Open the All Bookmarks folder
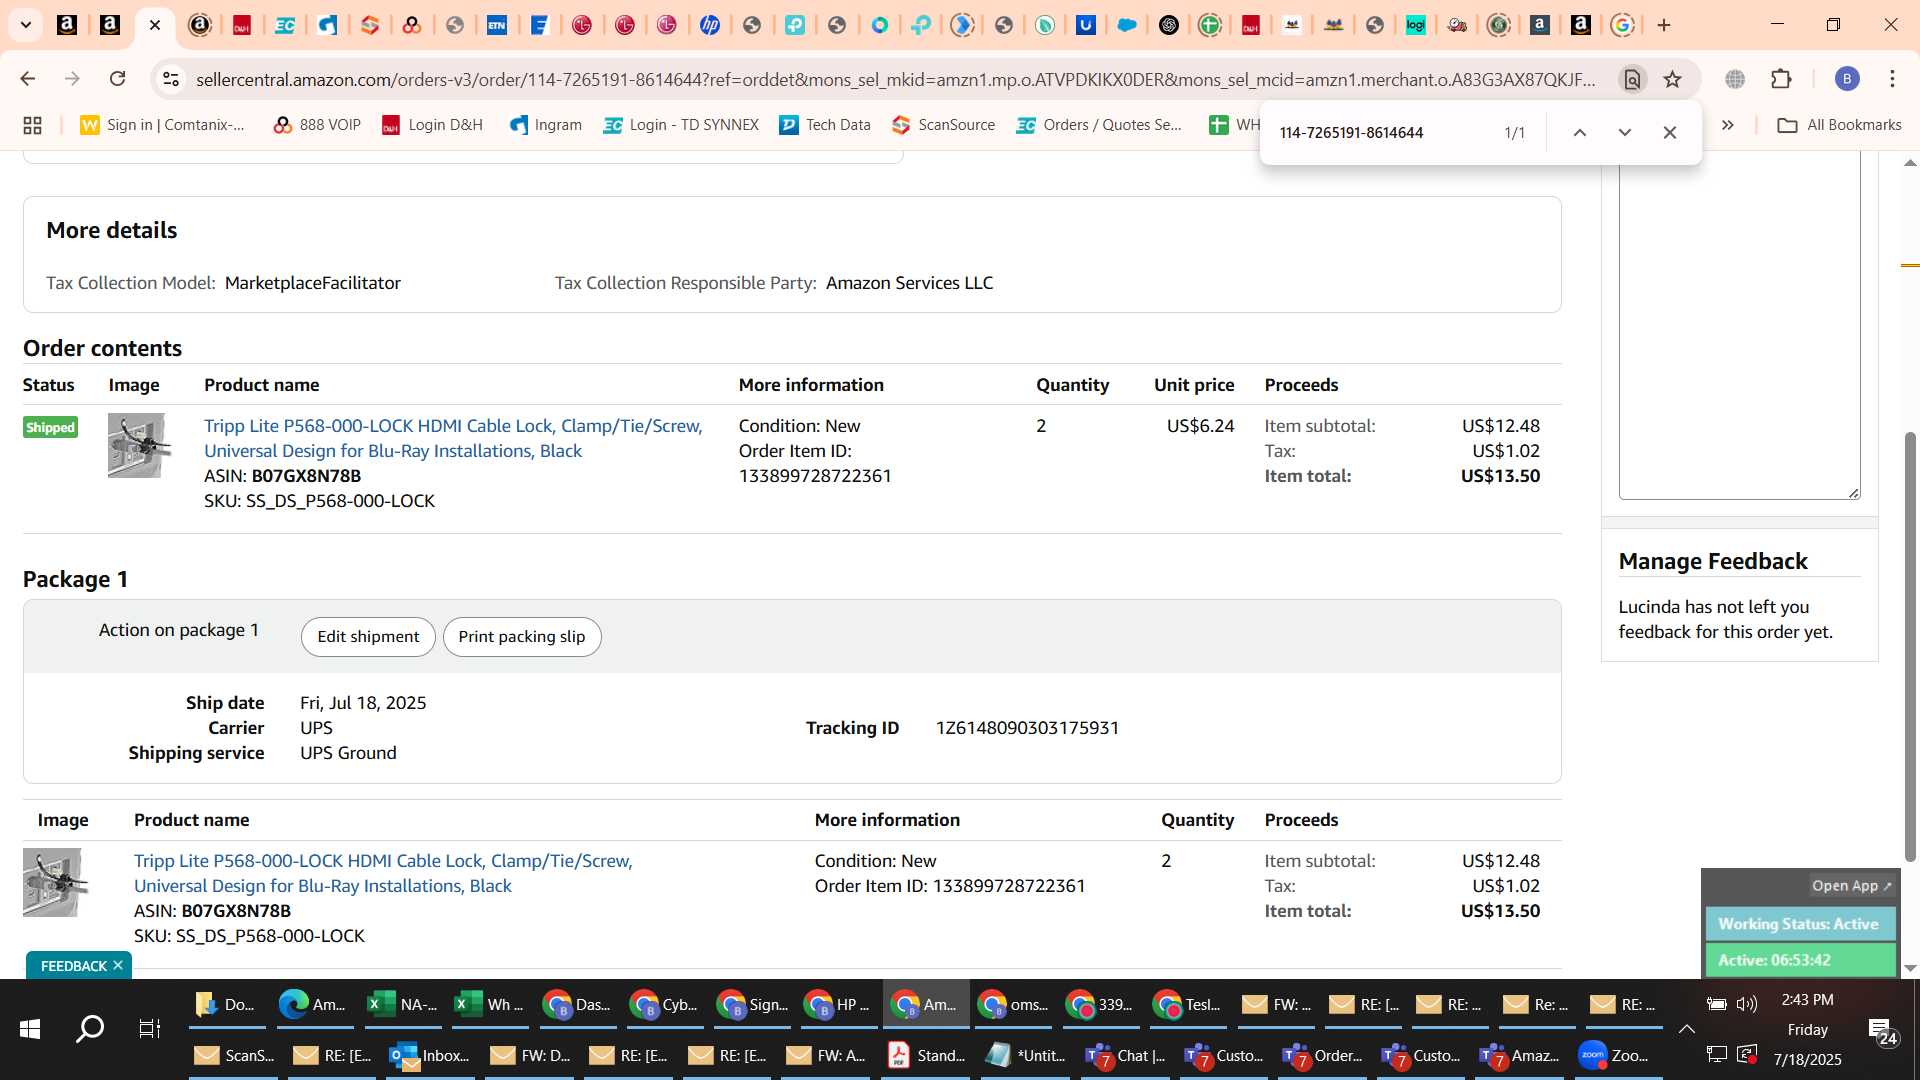Image resolution: width=1920 pixels, height=1080 pixels. click(x=1839, y=125)
